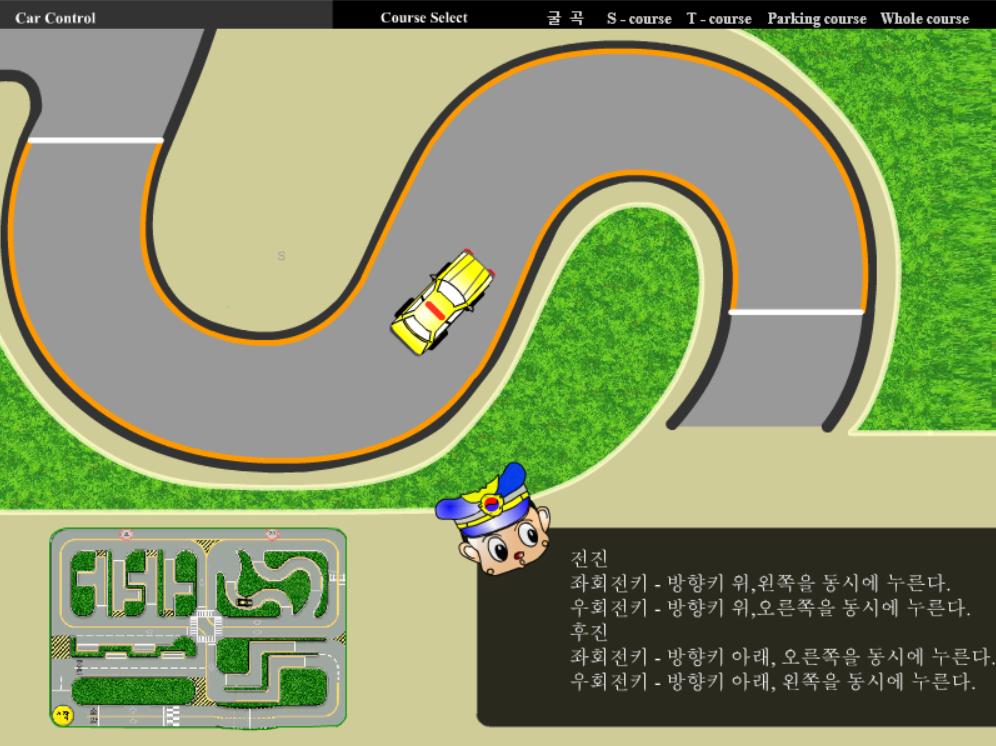Open the Car Control menu

55,17
